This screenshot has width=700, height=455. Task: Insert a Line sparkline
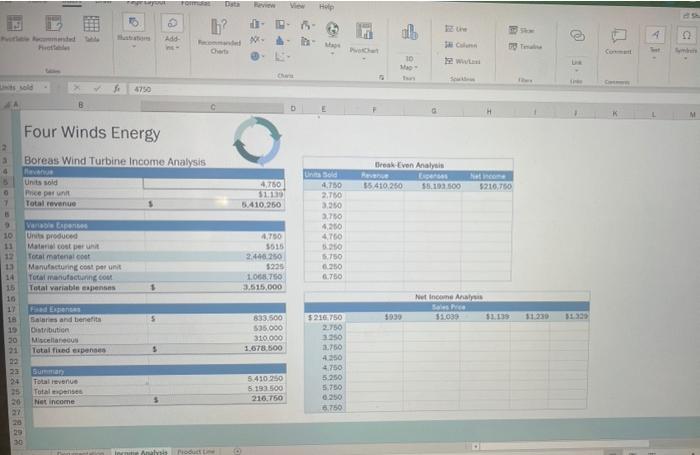coord(456,29)
